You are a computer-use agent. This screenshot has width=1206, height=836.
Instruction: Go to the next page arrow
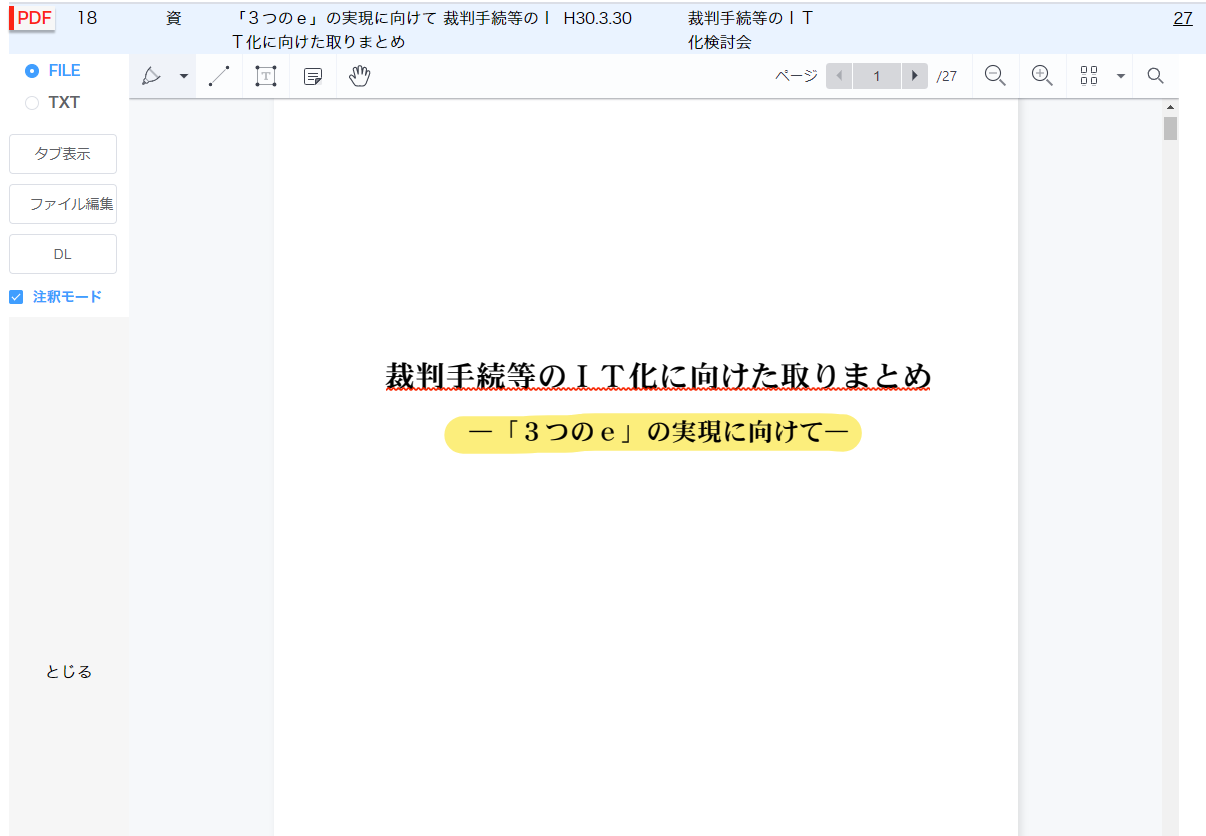pos(914,76)
